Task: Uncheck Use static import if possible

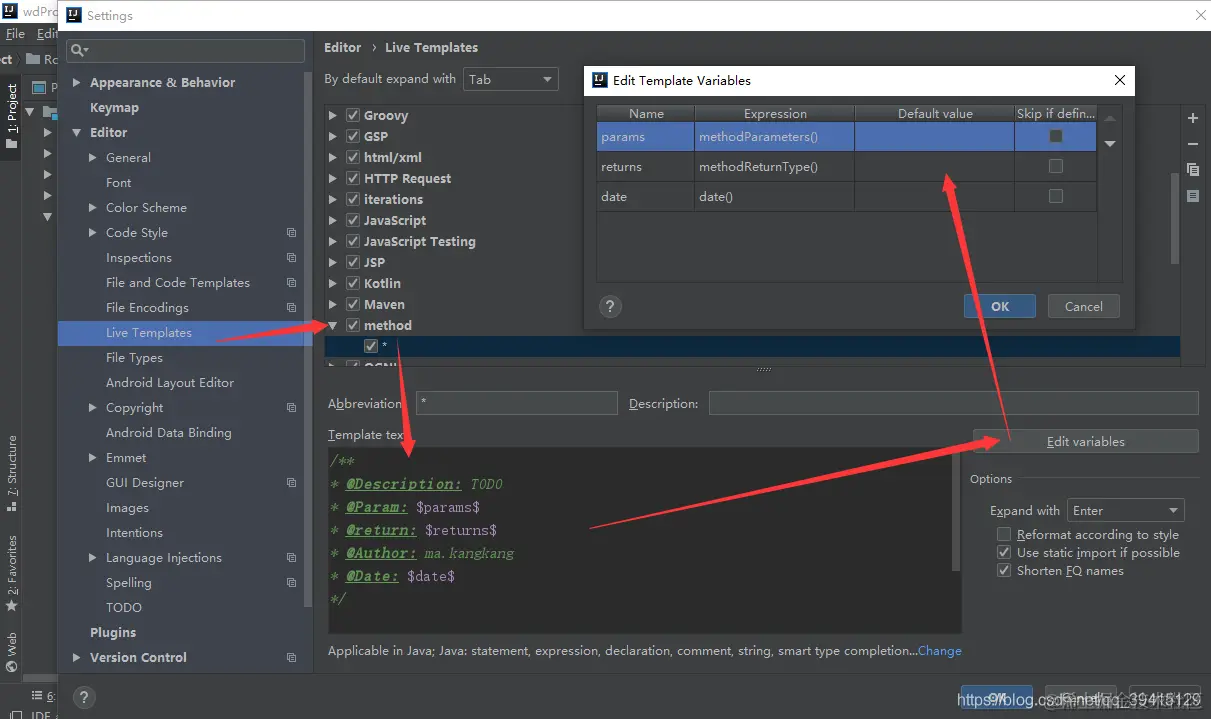Action: (1004, 553)
